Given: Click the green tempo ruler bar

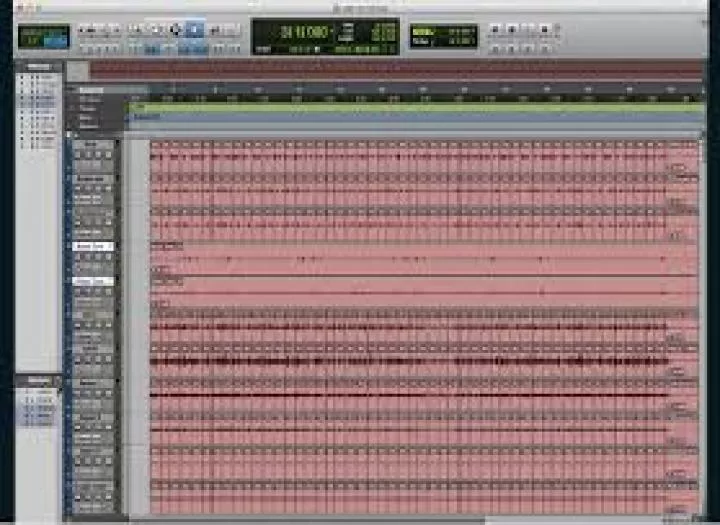Looking at the screenshot, I should click(x=415, y=108).
